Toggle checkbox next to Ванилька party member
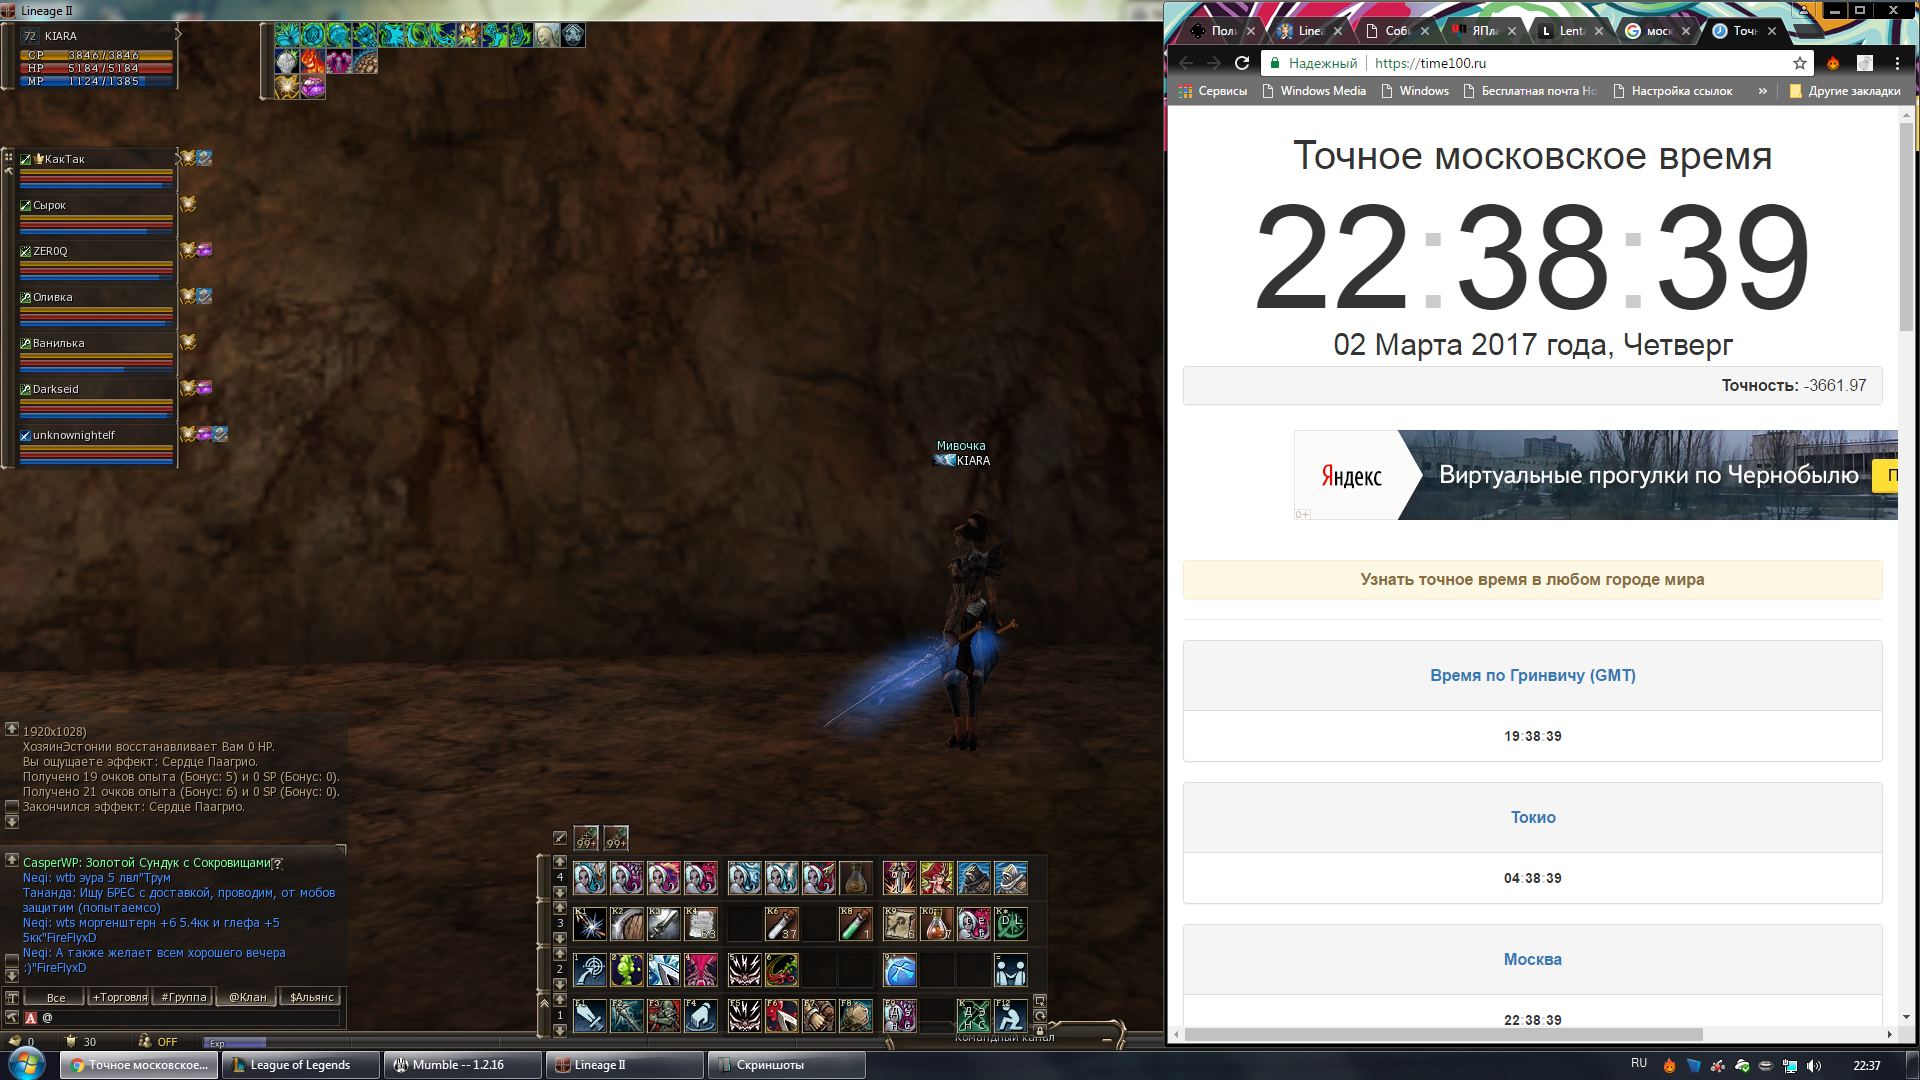The height and width of the screenshot is (1080, 1920). pos(26,343)
